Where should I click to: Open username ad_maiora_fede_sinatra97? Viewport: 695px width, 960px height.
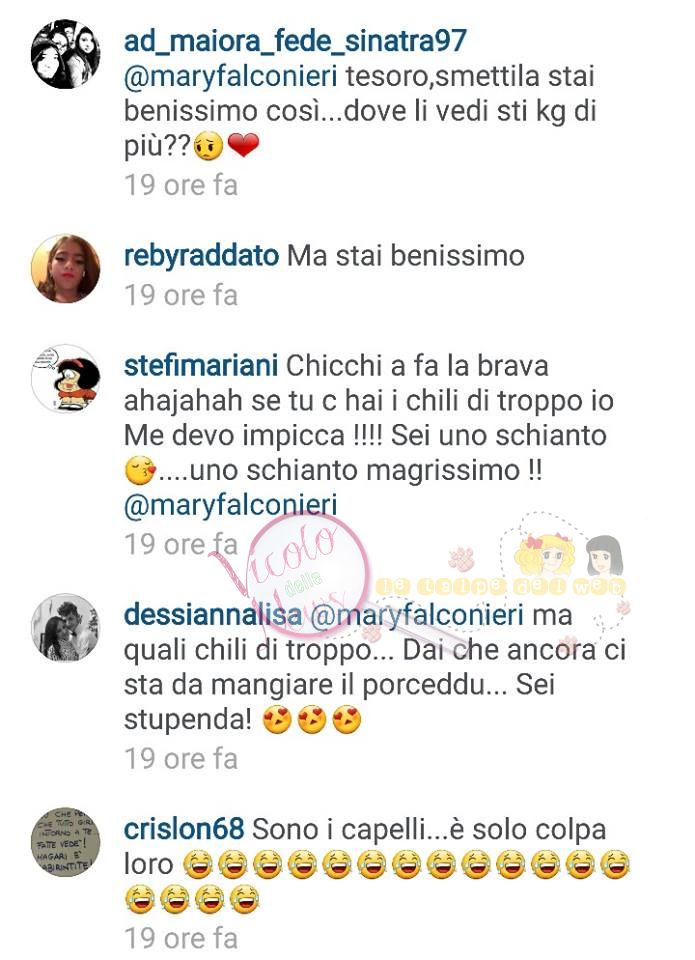295,42
